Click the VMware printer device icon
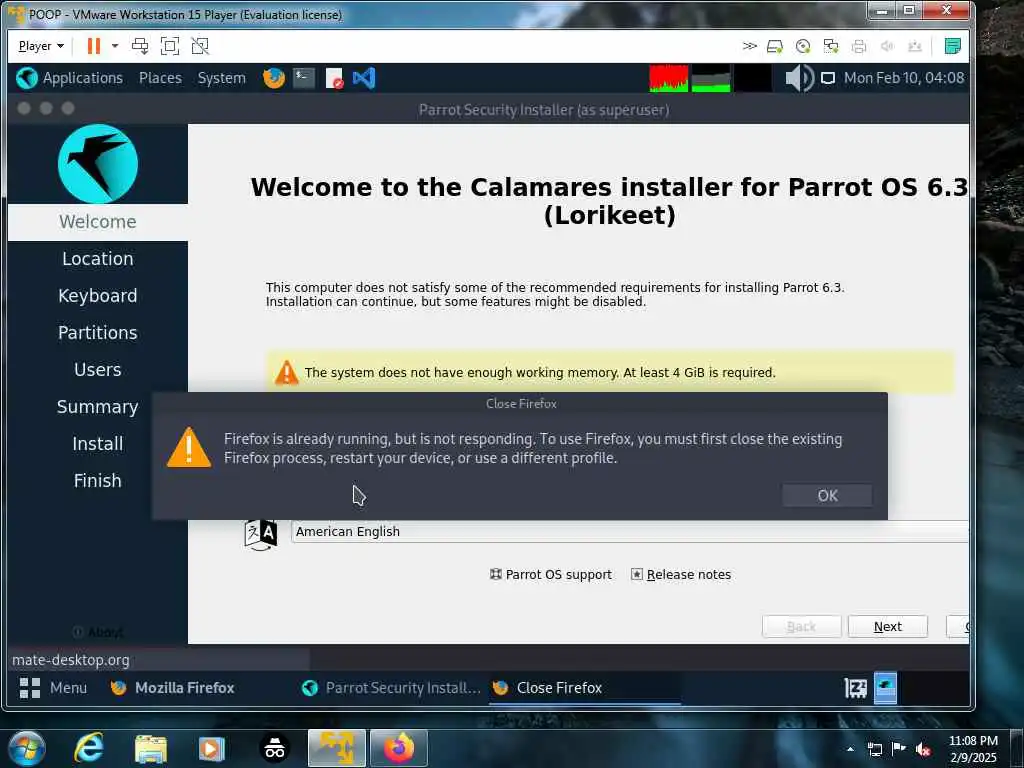1024x768 pixels. [859, 46]
